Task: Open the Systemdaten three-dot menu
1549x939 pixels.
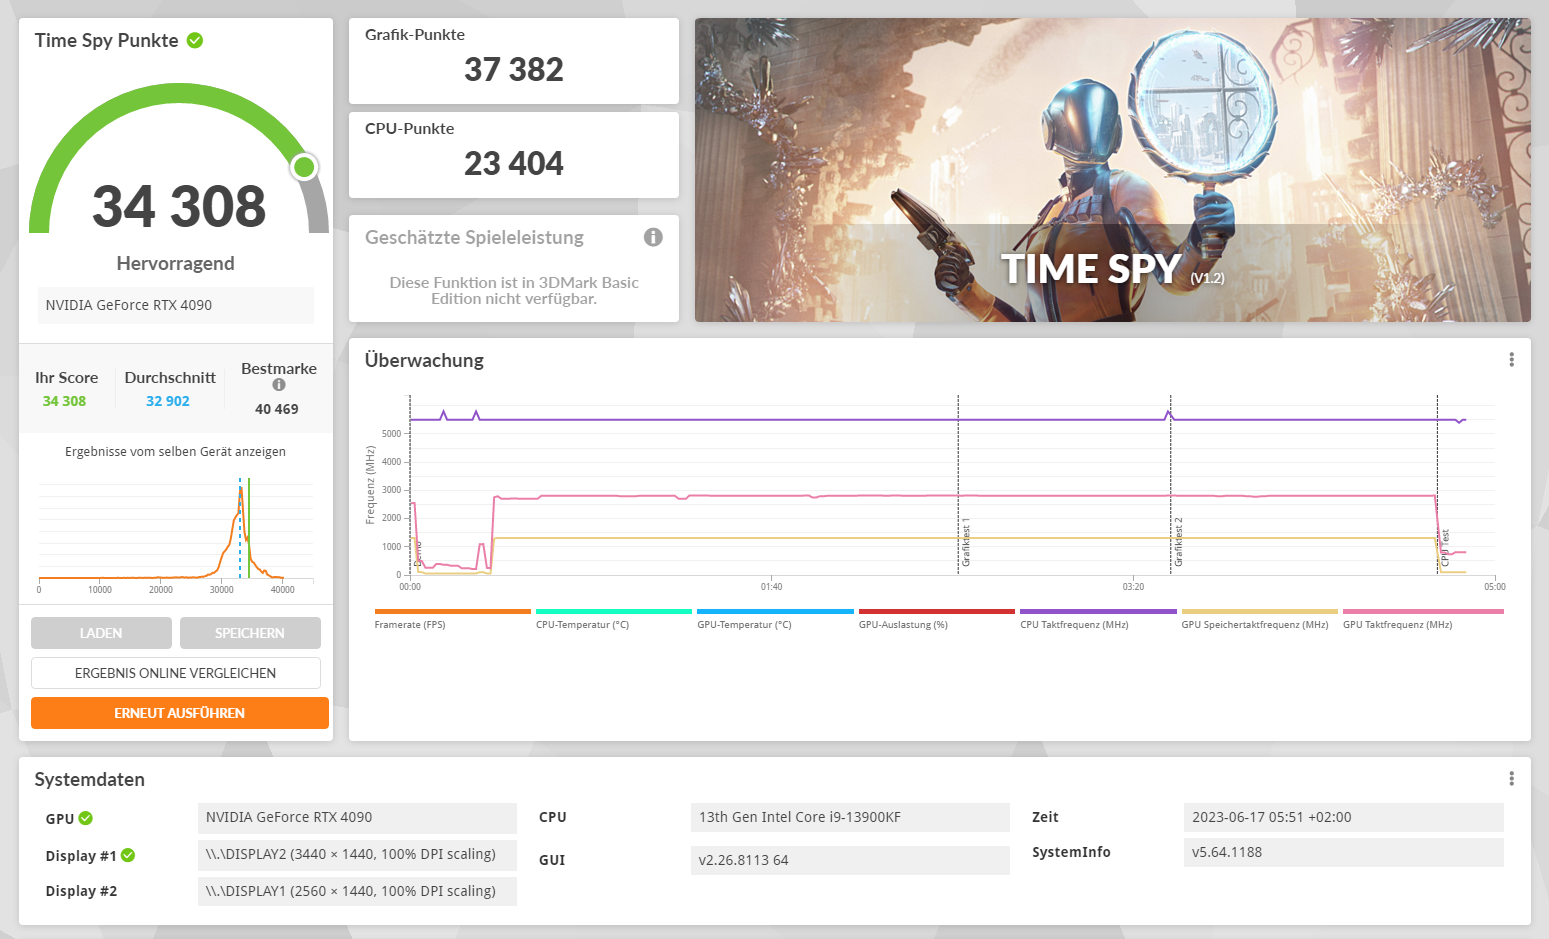Action: (1511, 779)
